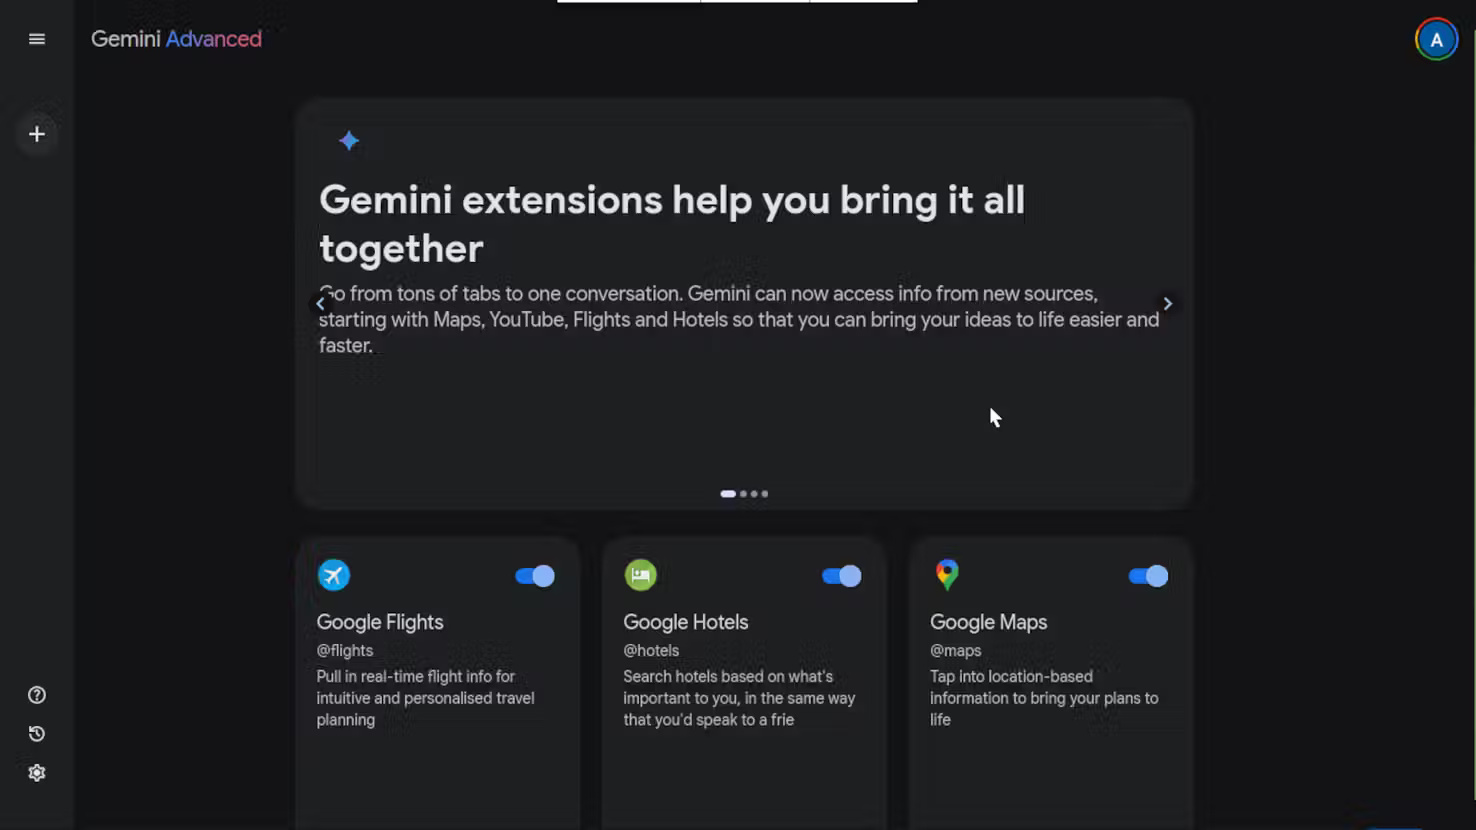This screenshot has width=1476, height=830.
Task: Click 'Pull in real-time flight info' description
Action: click(x=426, y=698)
